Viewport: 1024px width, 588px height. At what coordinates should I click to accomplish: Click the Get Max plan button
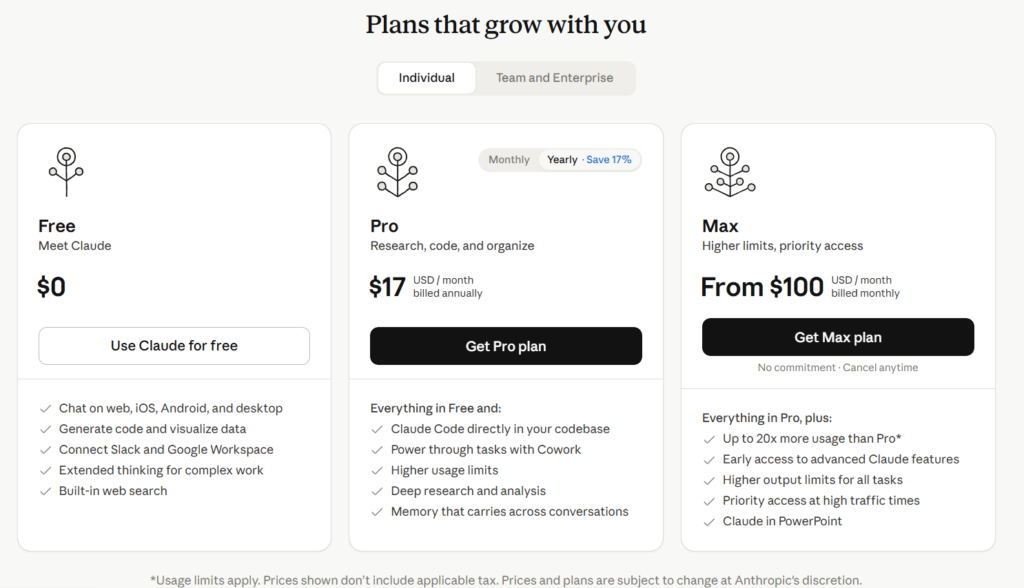click(x=837, y=337)
